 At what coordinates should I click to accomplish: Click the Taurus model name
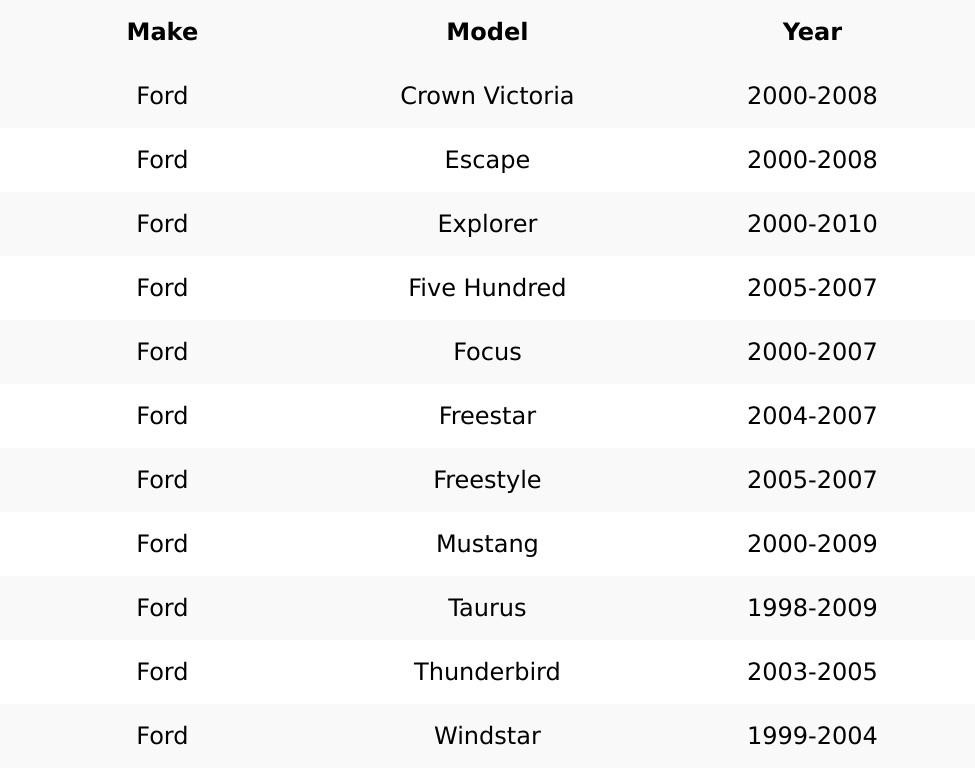pyautogui.click(x=487, y=608)
